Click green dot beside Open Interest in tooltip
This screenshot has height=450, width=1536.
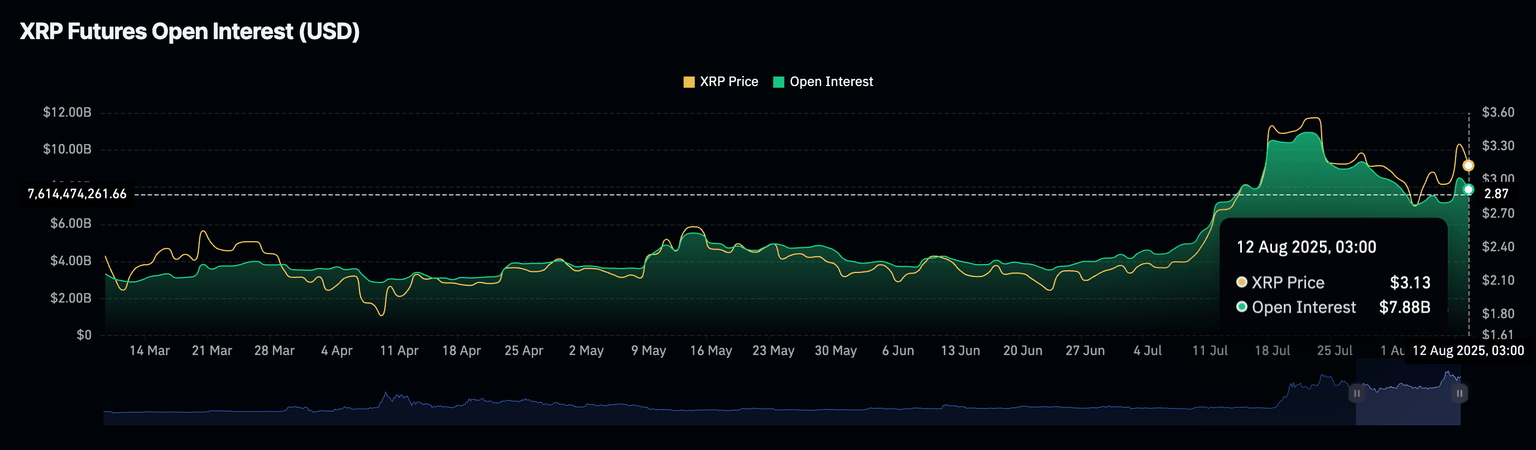point(1242,308)
